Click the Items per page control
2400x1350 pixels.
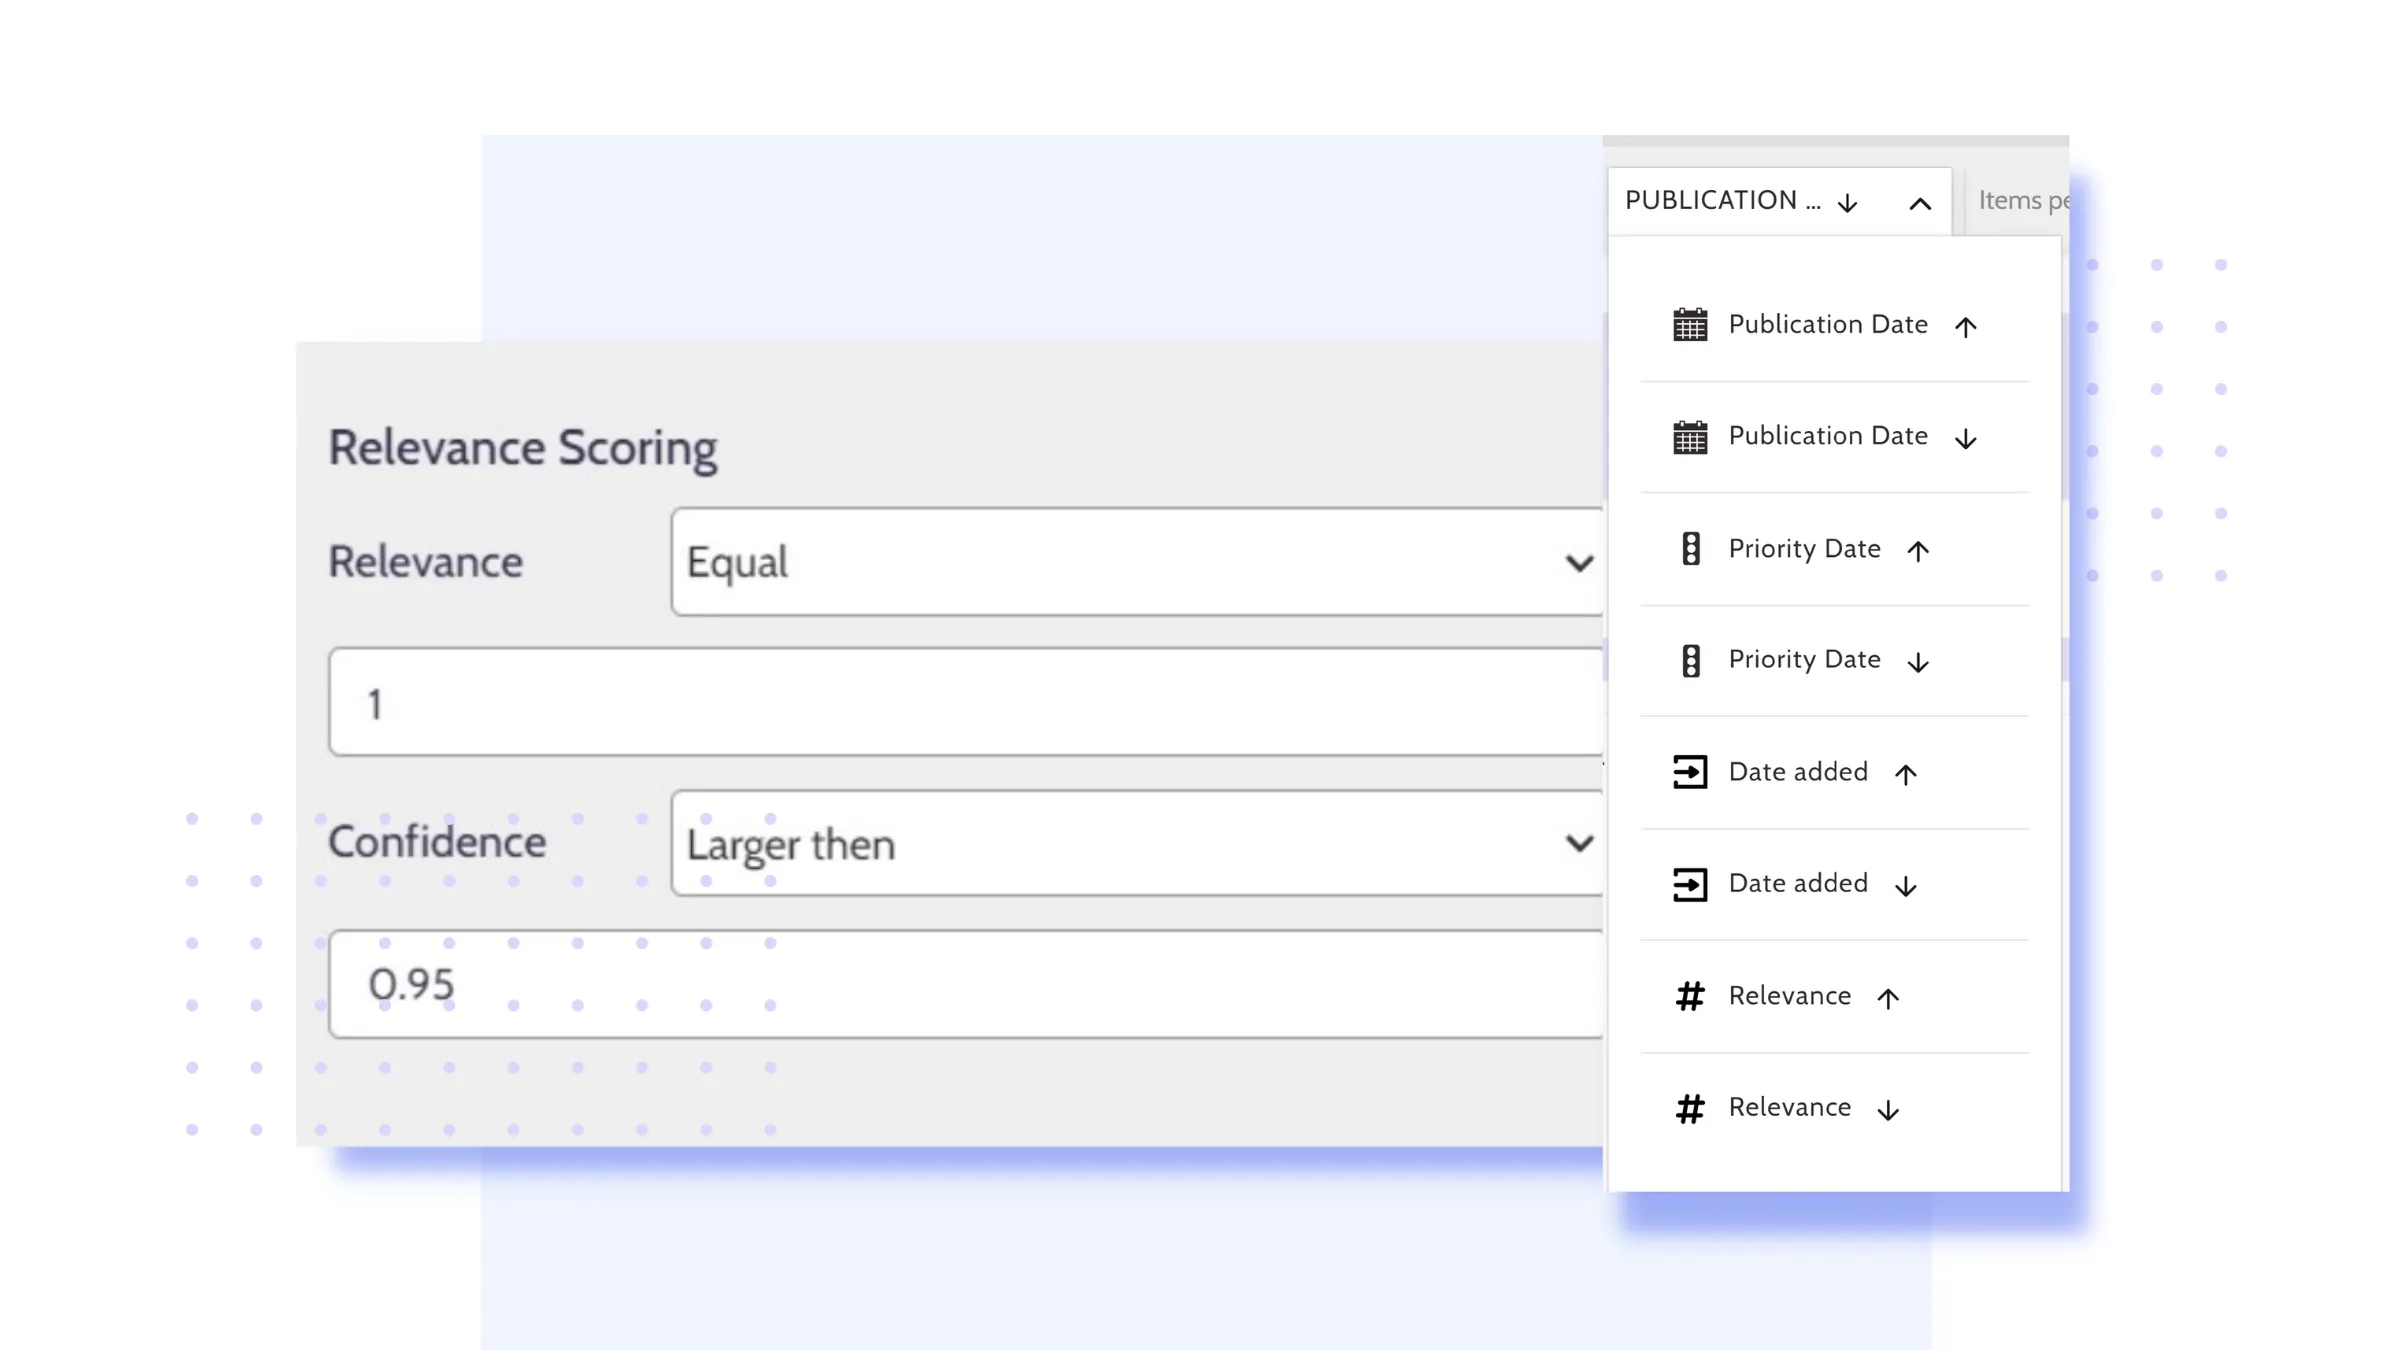2022,201
